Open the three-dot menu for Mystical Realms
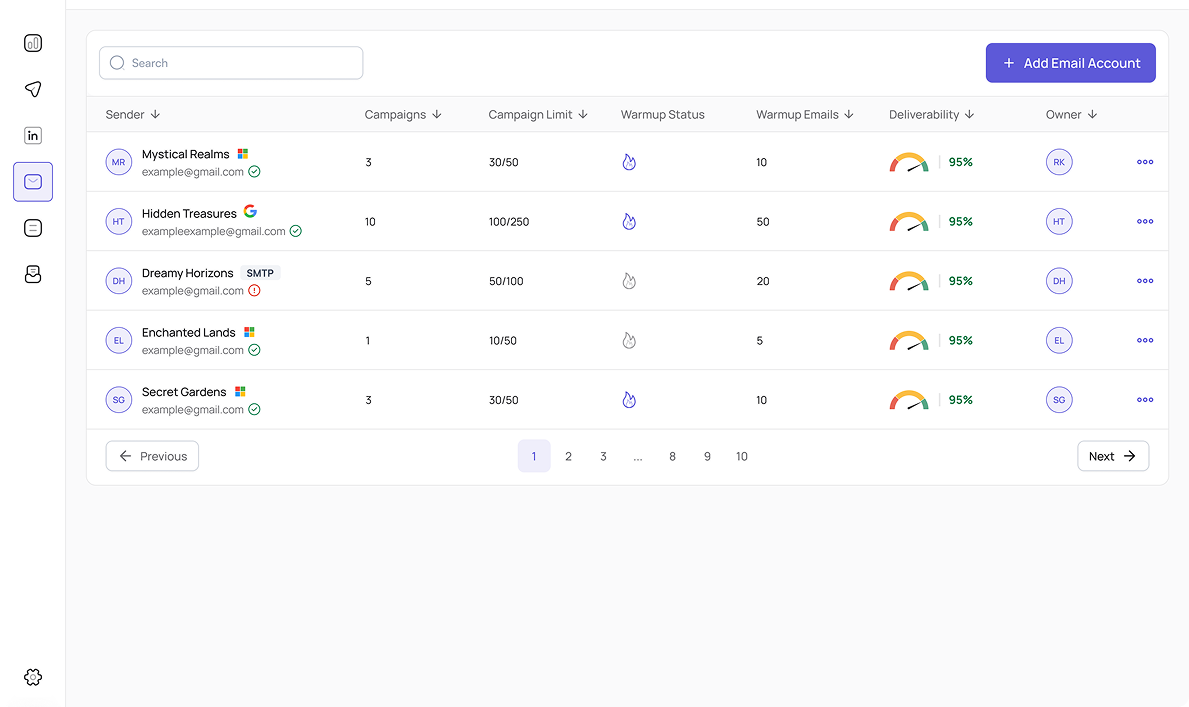1189x707 pixels. 1145,162
